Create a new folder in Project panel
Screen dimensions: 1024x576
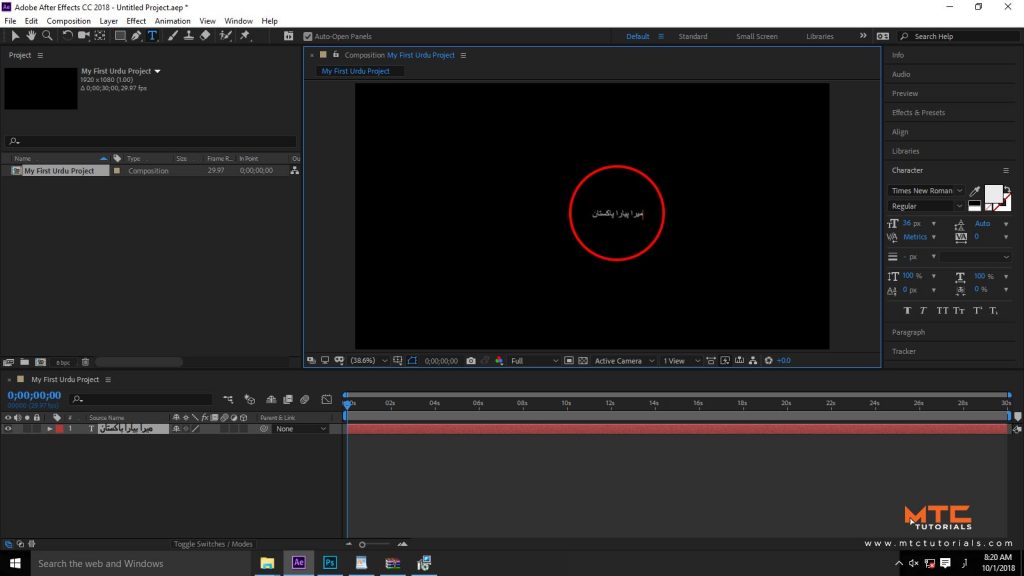pyautogui.click(x=24, y=362)
